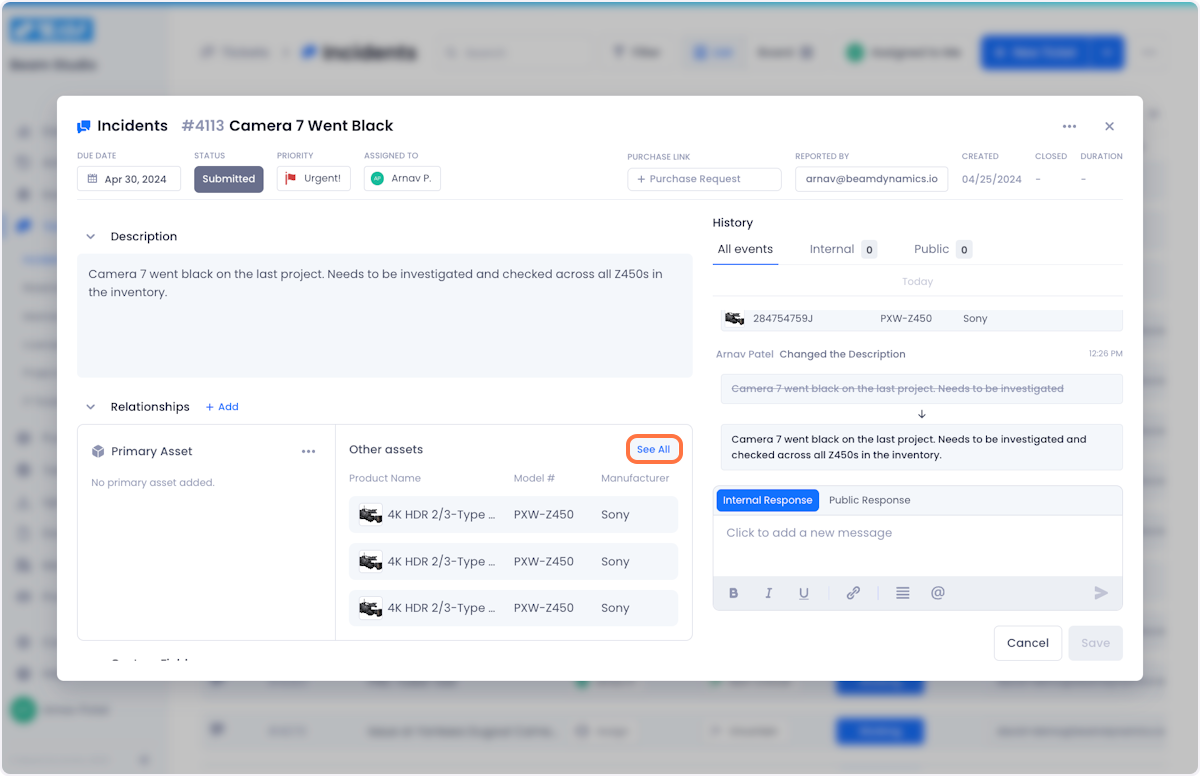Click the third asset camera thumbnail
This screenshot has width=1200, height=776.
tap(371, 608)
